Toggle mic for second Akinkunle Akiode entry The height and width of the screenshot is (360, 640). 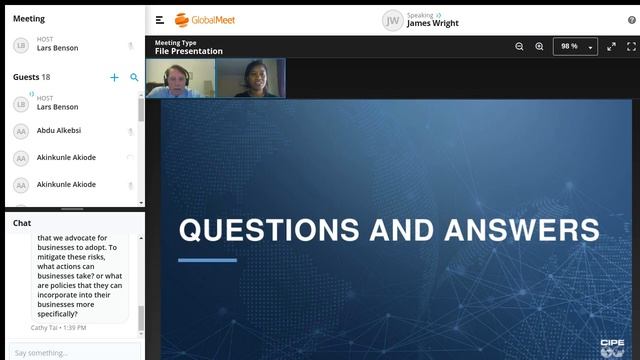(x=131, y=186)
